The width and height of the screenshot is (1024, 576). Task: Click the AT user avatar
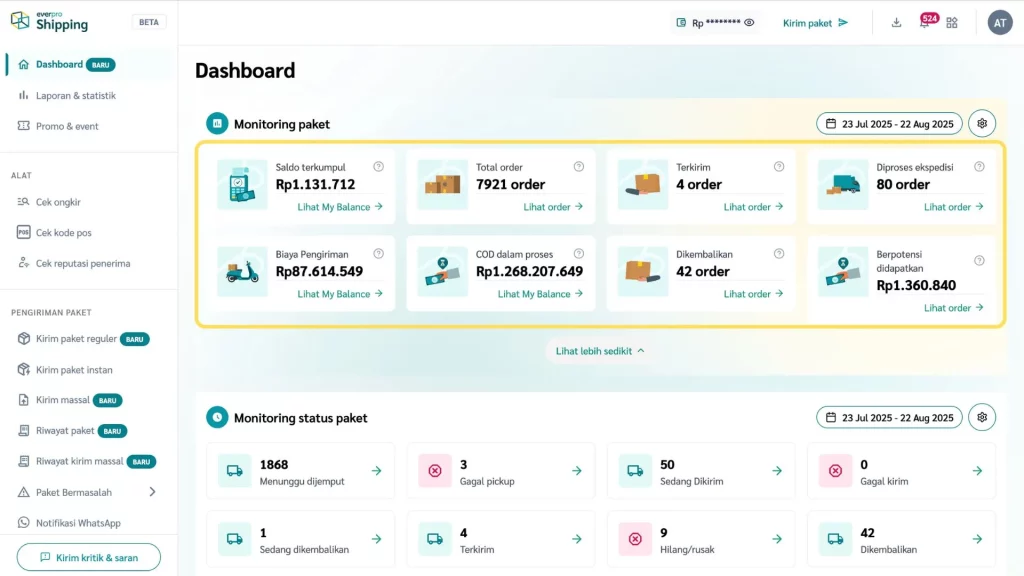click(x=999, y=23)
